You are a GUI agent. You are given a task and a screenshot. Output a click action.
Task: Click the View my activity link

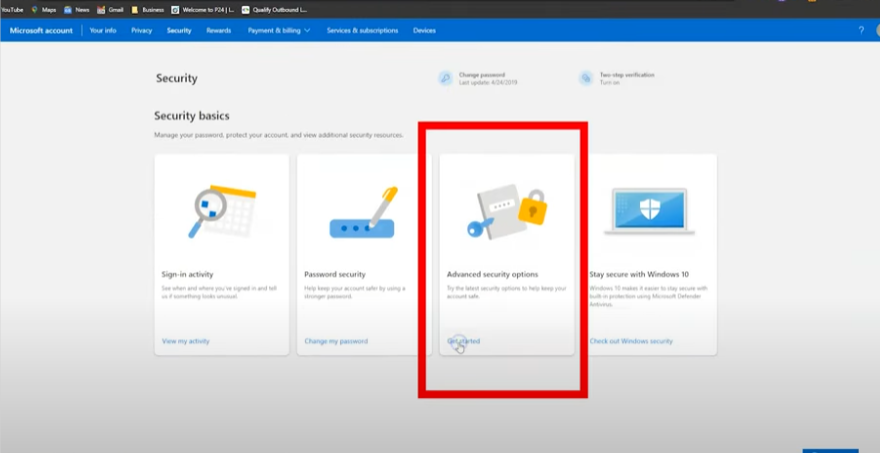[186, 341]
